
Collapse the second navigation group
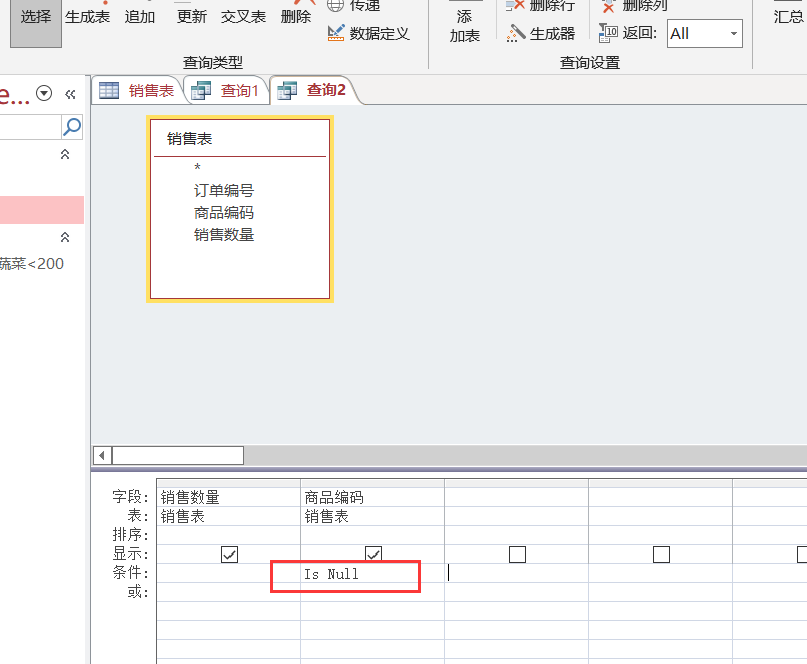(x=65, y=237)
